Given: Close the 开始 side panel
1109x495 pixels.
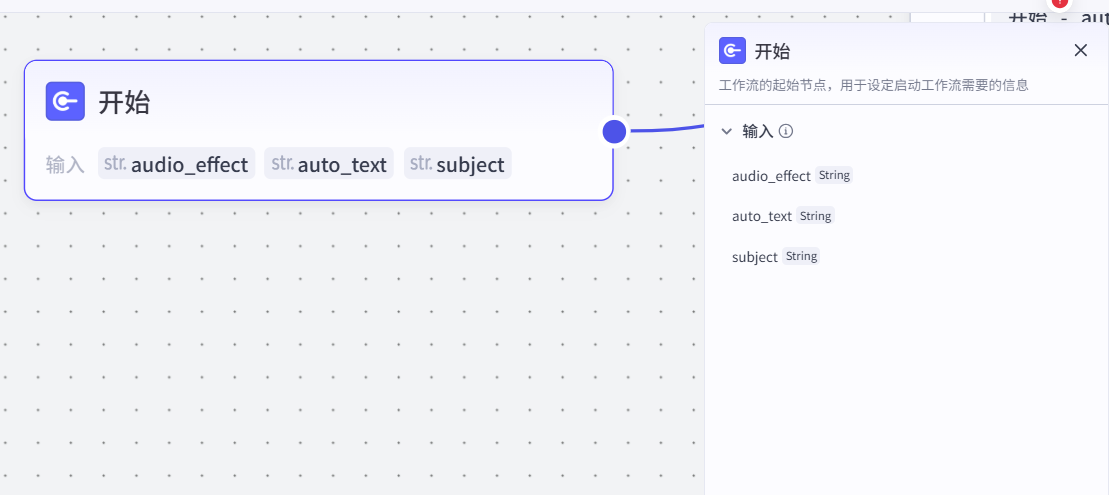Looking at the screenshot, I should point(1080,51).
